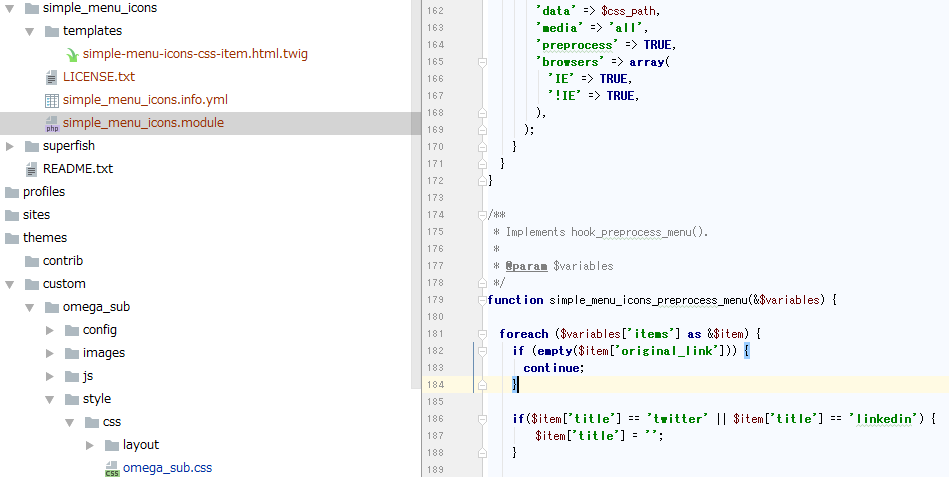Click the YAML icon of simple_menu_icons.info.yml
The image size is (949, 477).
[x=52, y=100]
